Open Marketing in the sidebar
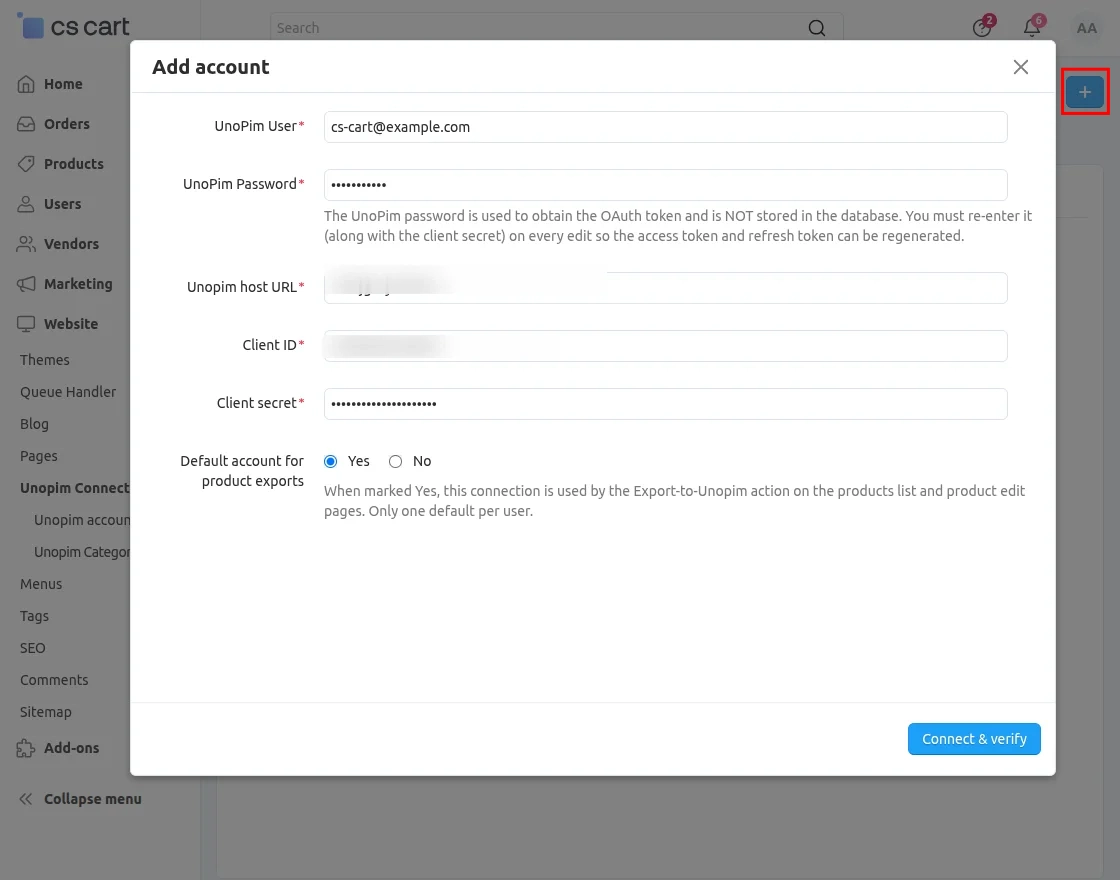Viewport: 1120px width, 880px height. pyautogui.click(x=79, y=284)
